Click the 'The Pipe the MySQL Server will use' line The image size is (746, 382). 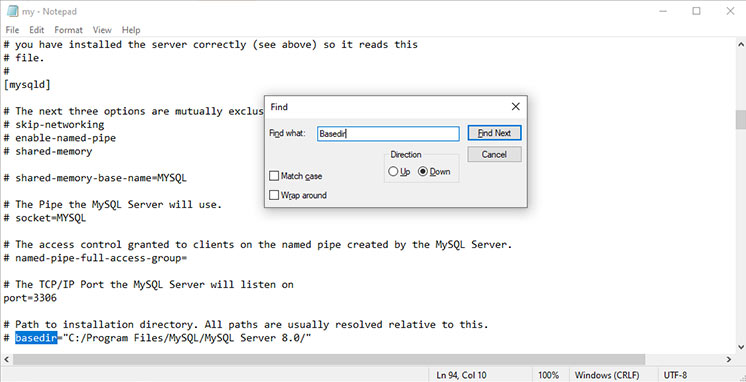tap(113, 205)
